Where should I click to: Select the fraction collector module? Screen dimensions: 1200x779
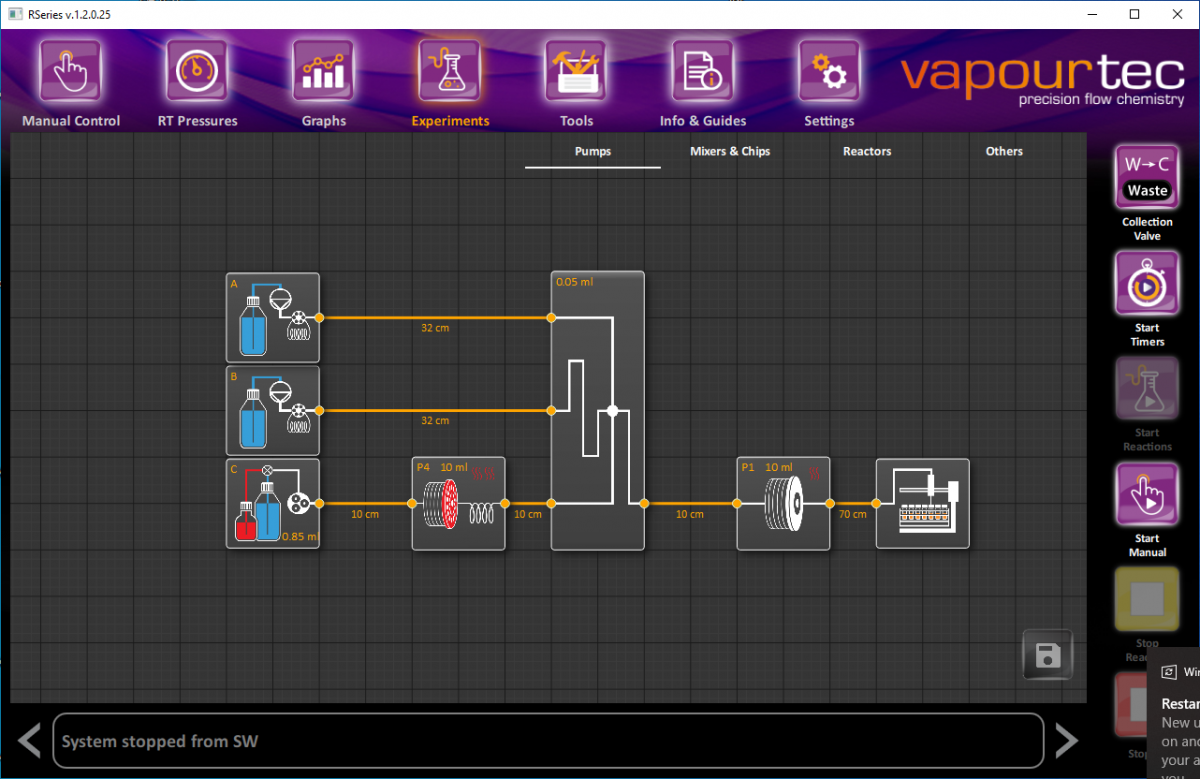(922, 503)
